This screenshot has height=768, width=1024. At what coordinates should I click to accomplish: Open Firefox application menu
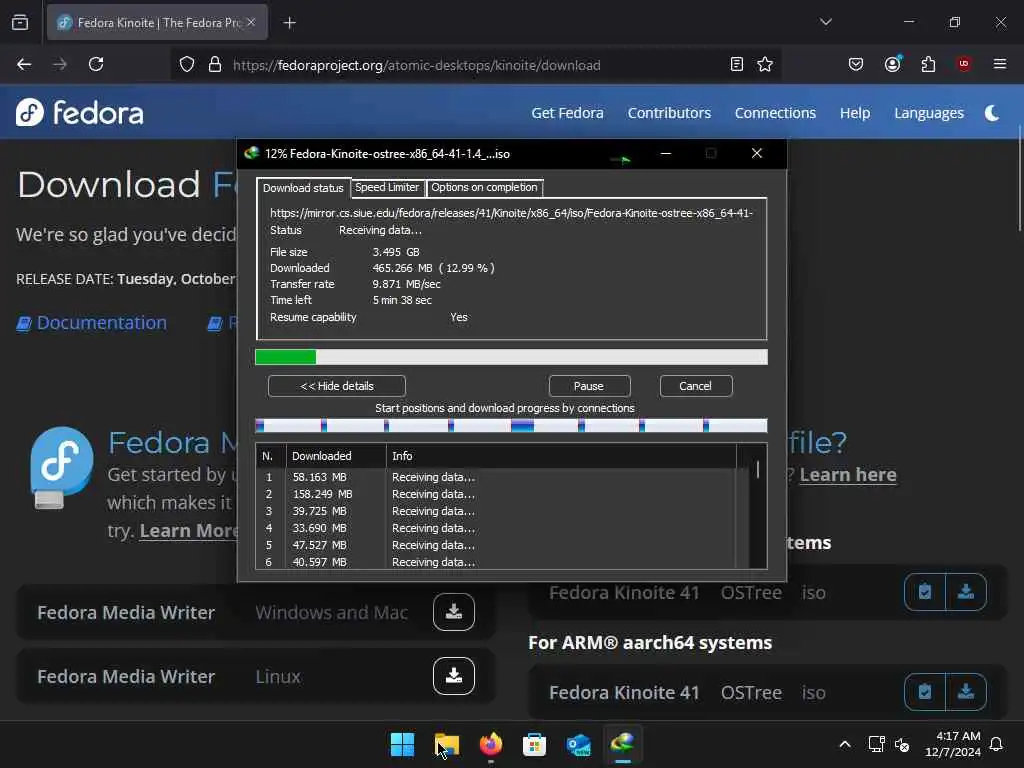tap(1000, 64)
